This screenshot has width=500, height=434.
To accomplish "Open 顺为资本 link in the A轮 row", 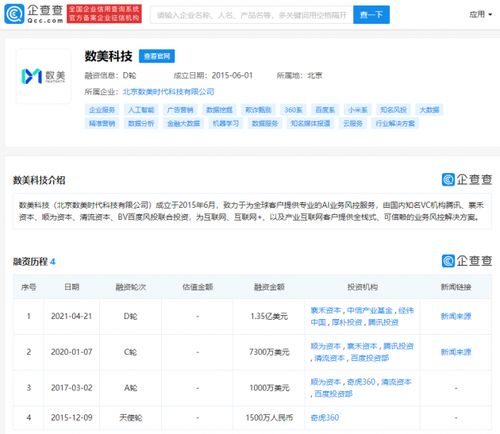I will [326, 382].
